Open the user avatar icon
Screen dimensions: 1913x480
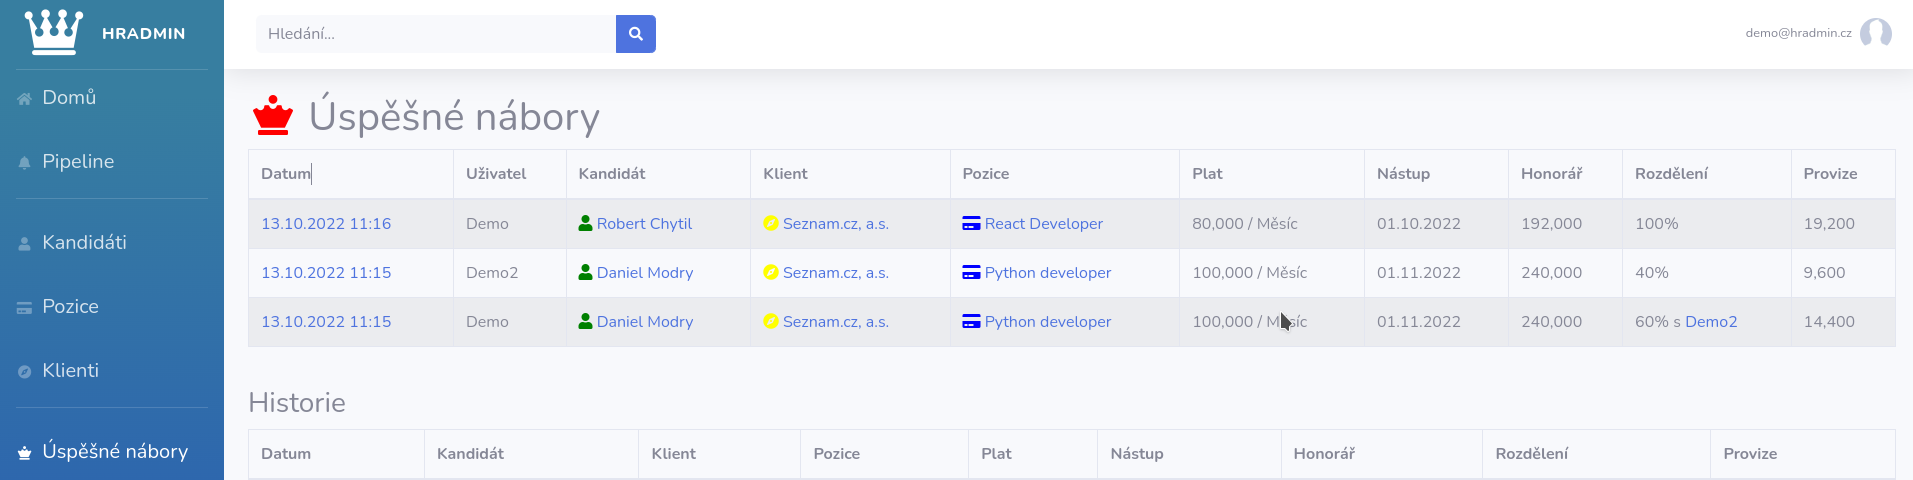1876,33
